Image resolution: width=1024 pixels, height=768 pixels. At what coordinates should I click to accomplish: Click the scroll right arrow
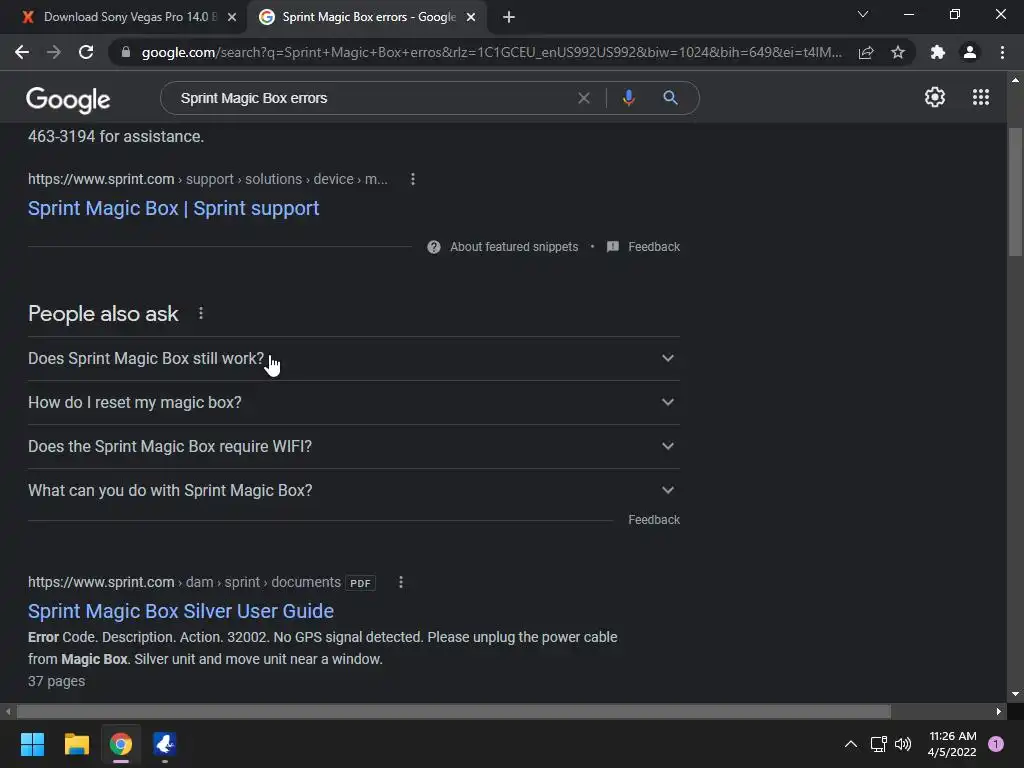(x=999, y=711)
